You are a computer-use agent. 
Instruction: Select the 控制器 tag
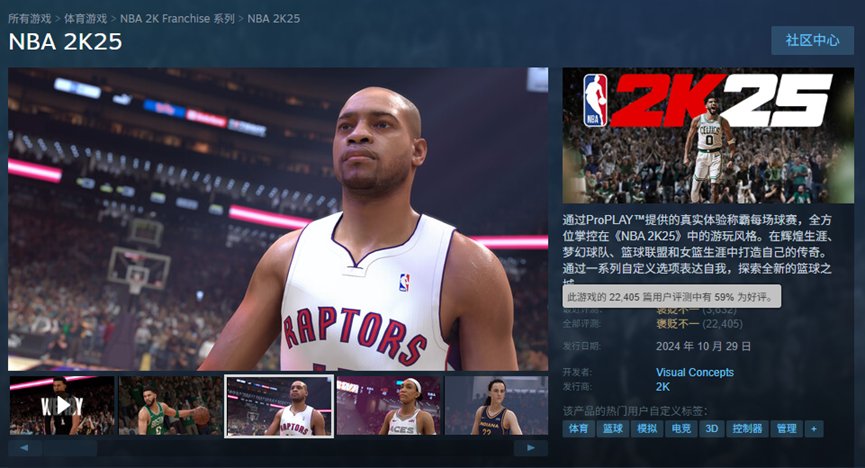[x=747, y=429]
